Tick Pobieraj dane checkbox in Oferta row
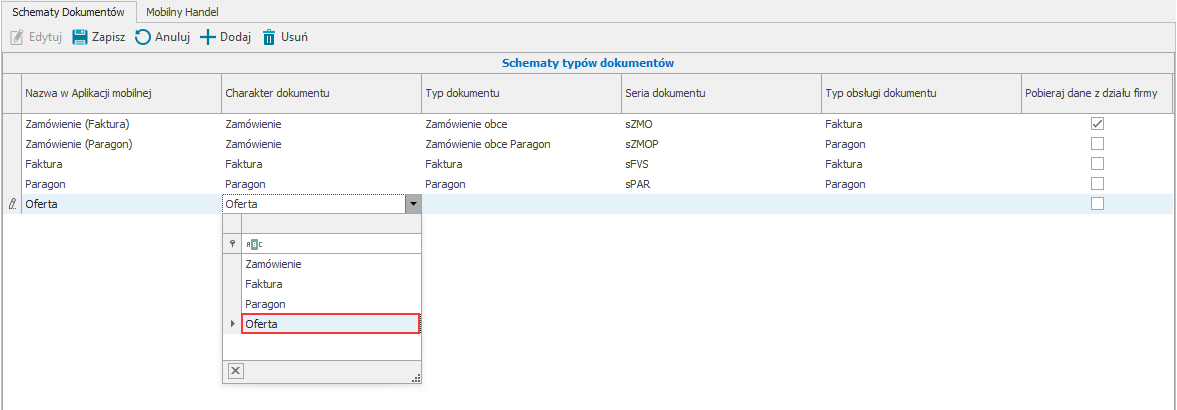The height and width of the screenshot is (410, 1177). coord(1097,203)
